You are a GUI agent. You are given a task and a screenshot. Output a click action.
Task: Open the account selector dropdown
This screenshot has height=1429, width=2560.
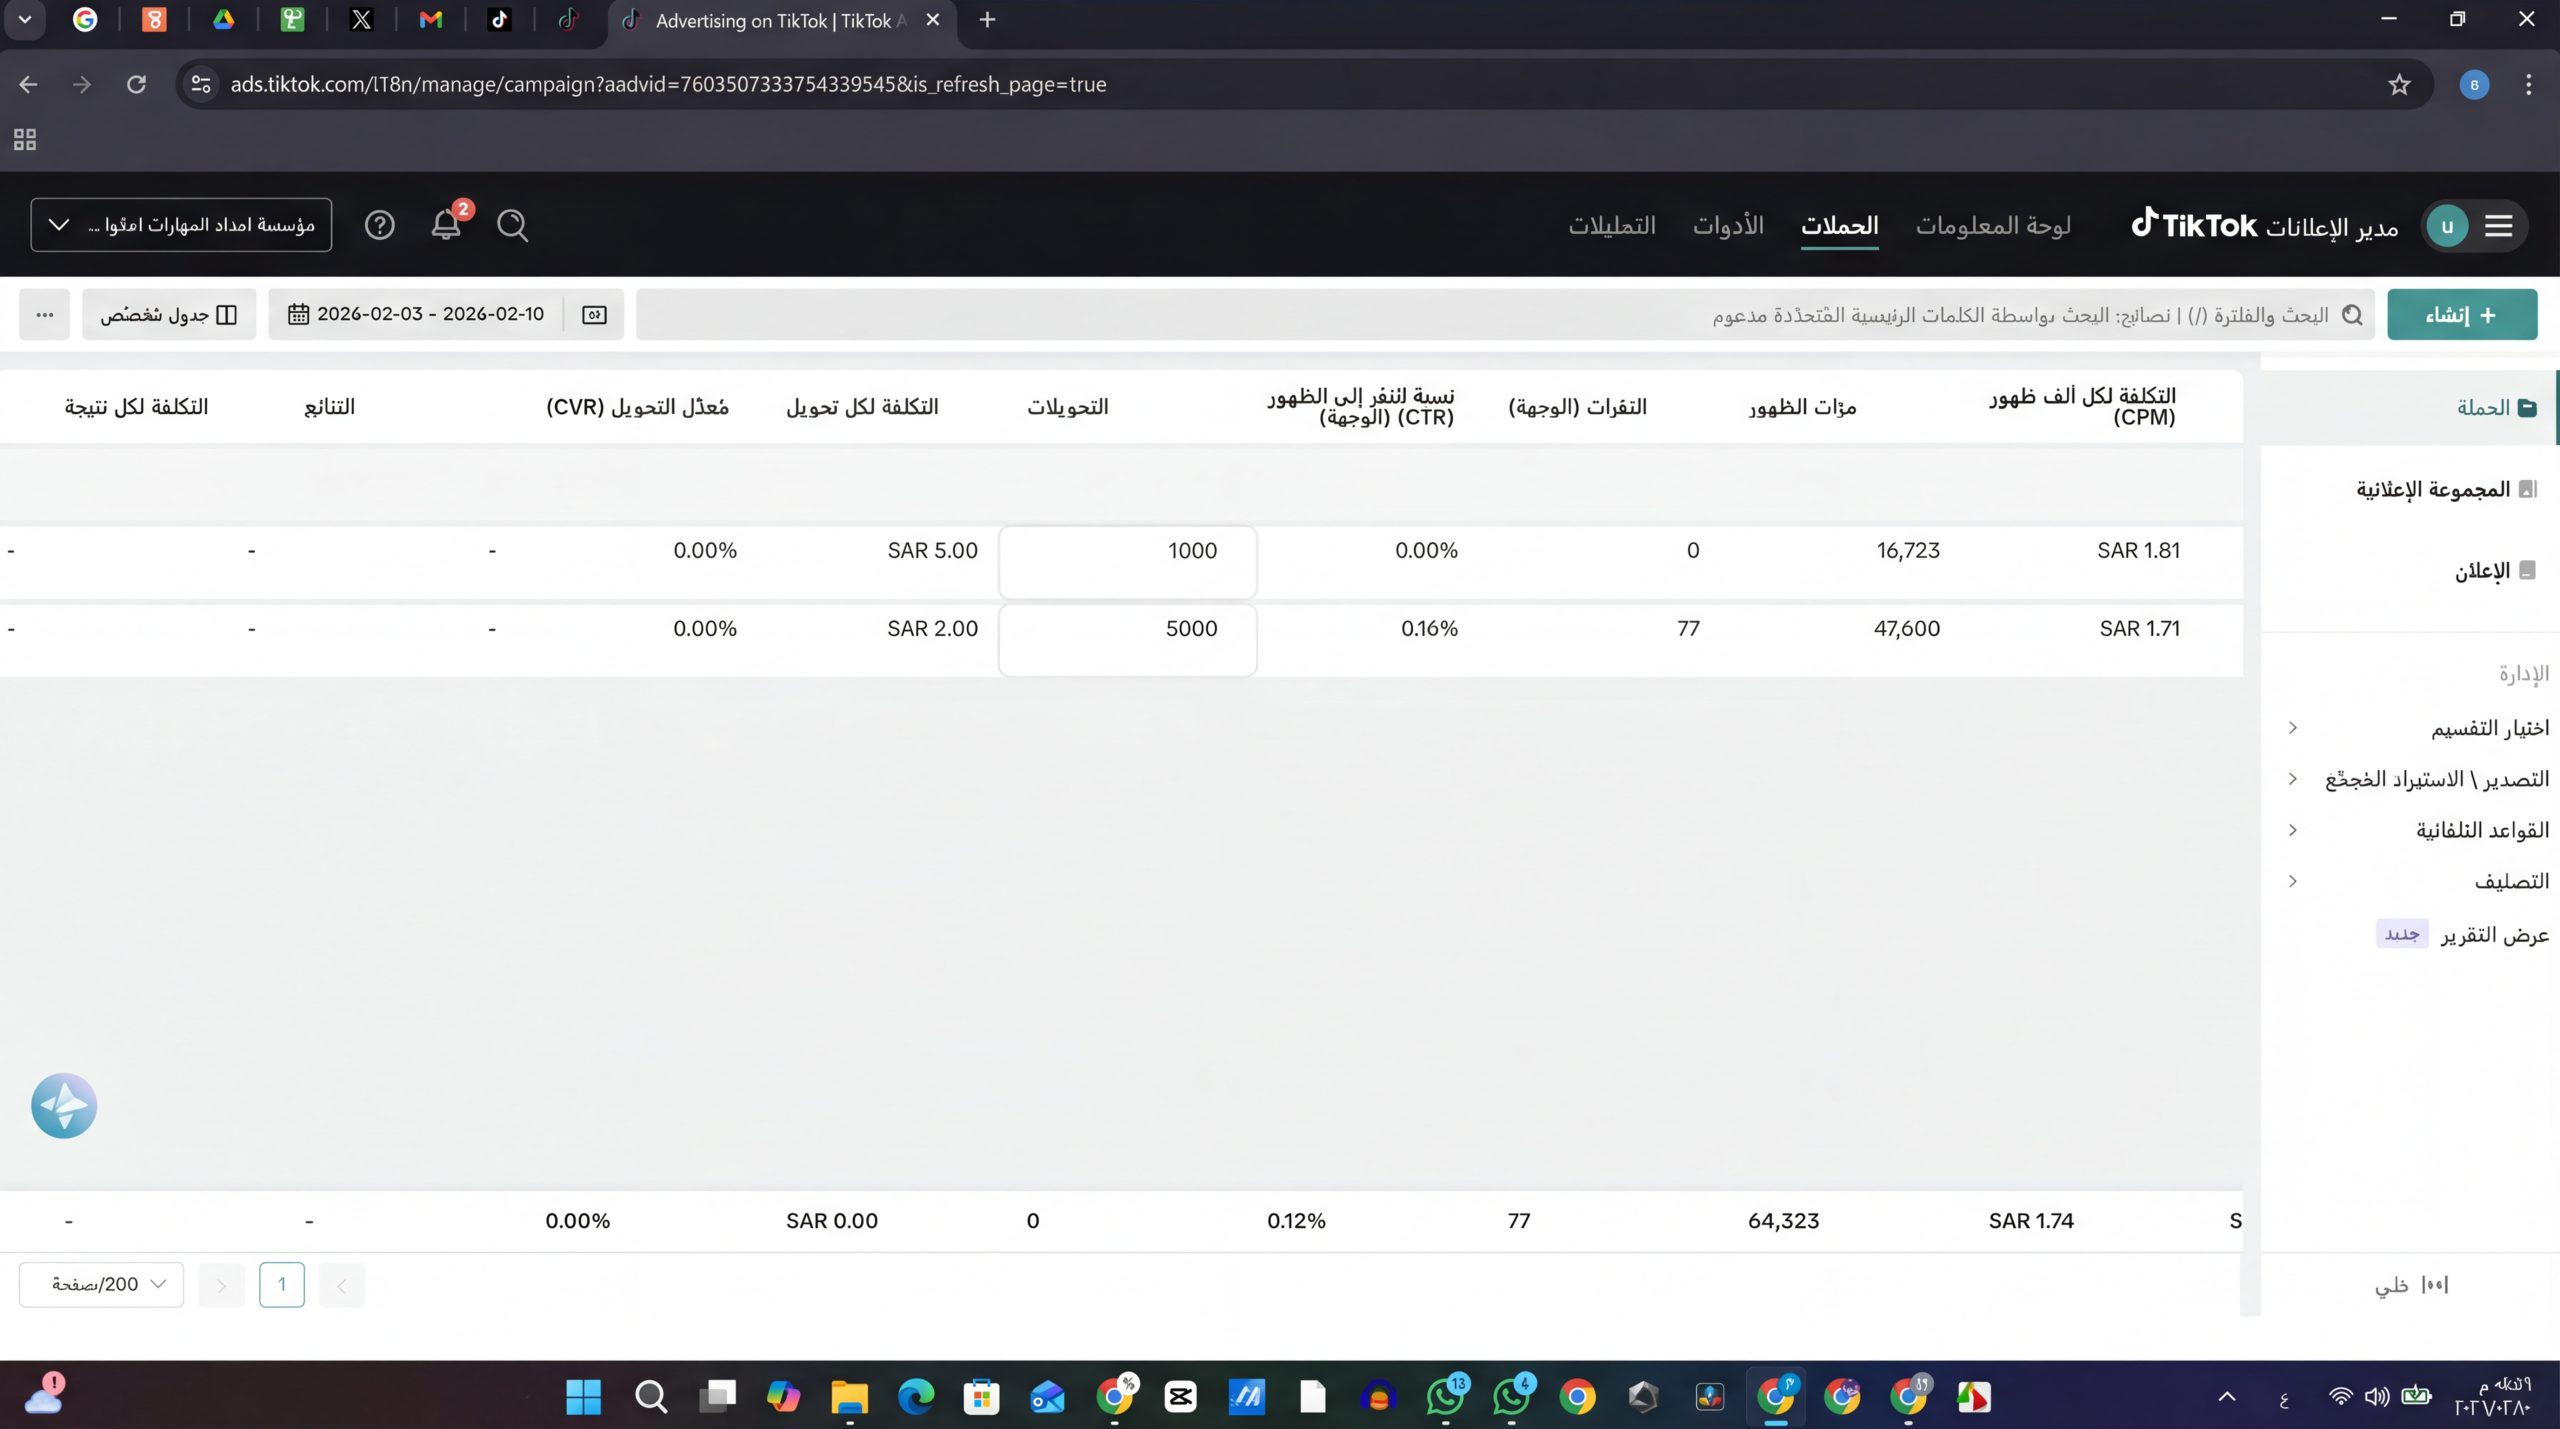181,225
